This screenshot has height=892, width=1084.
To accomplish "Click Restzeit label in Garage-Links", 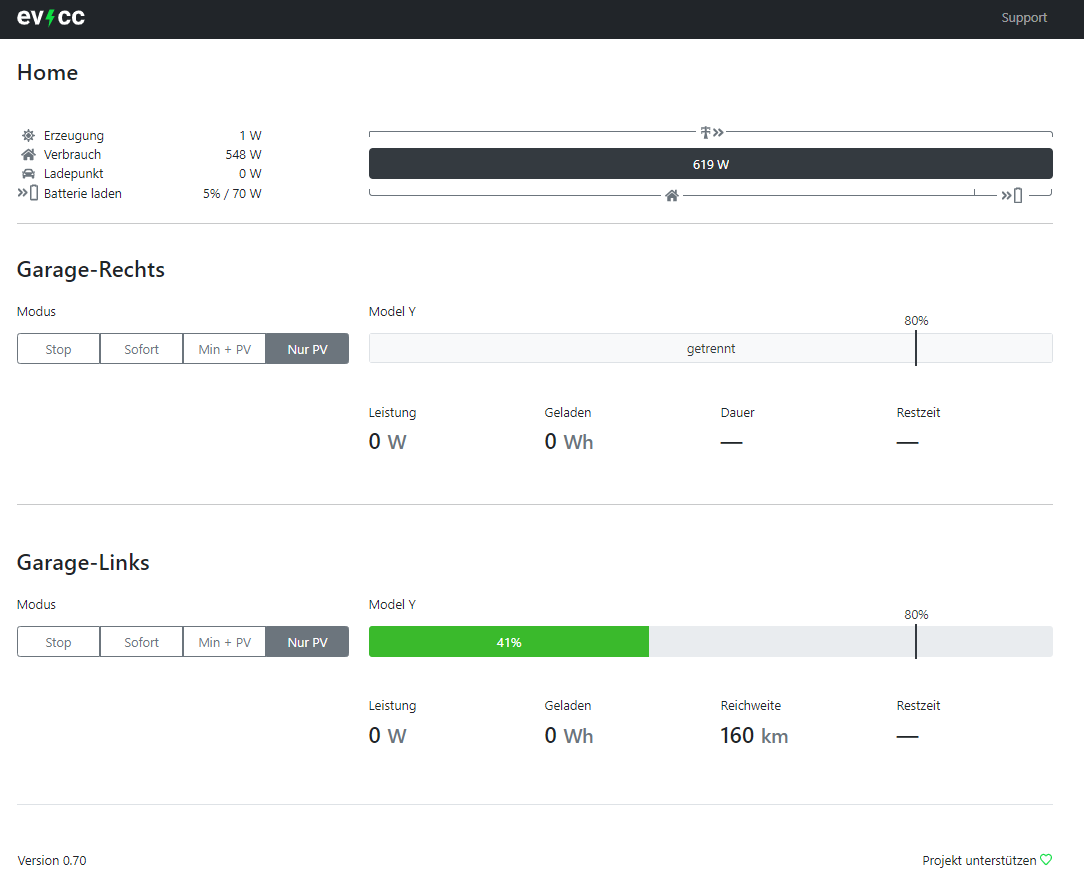I will tap(918, 706).
